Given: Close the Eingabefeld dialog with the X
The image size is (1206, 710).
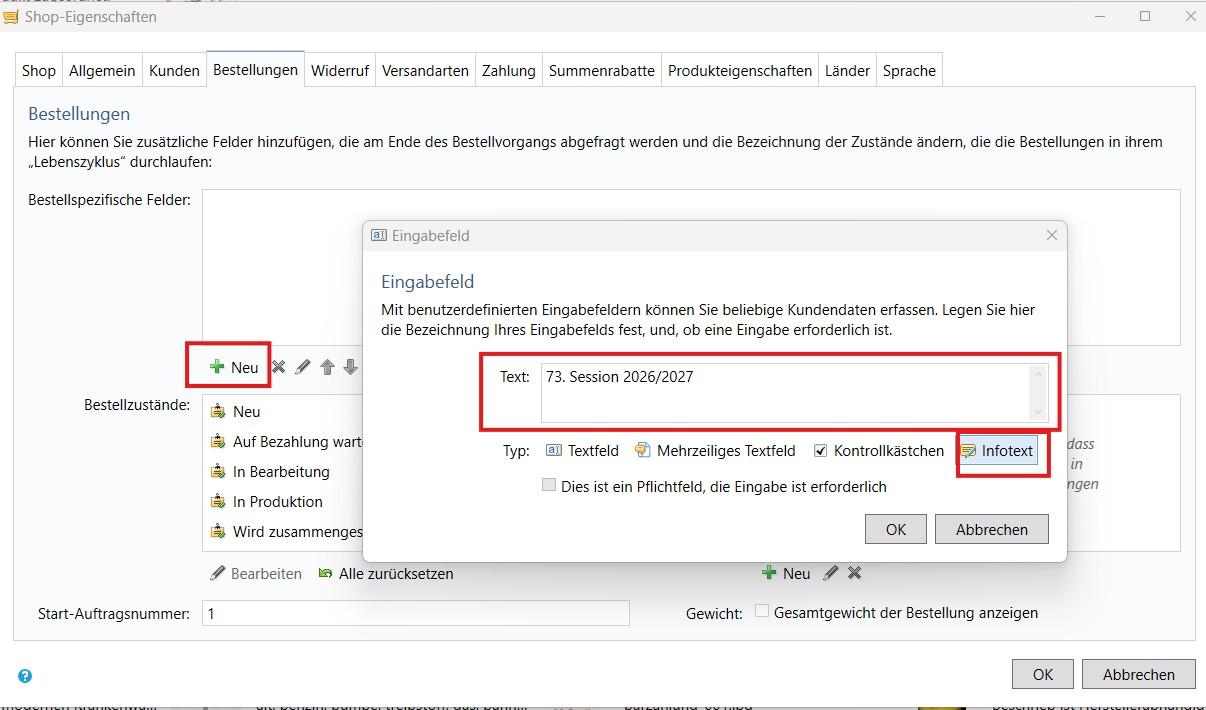Looking at the screenshot, I should pyautogui.click(x=1051, y=235).
